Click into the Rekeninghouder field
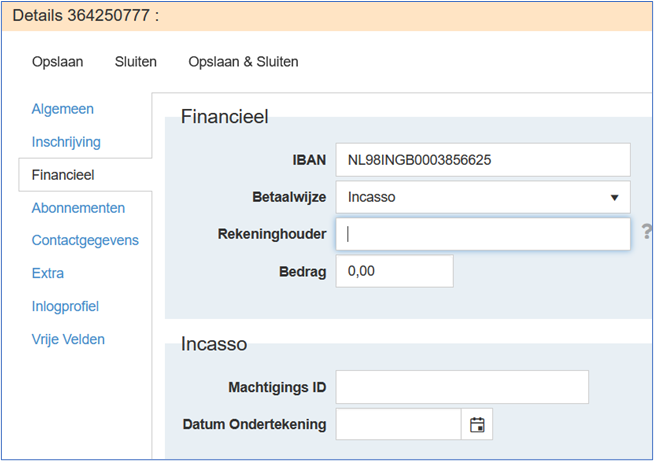Image resolution: width=654 pixels, height=461 pixels. coord(483,234)
